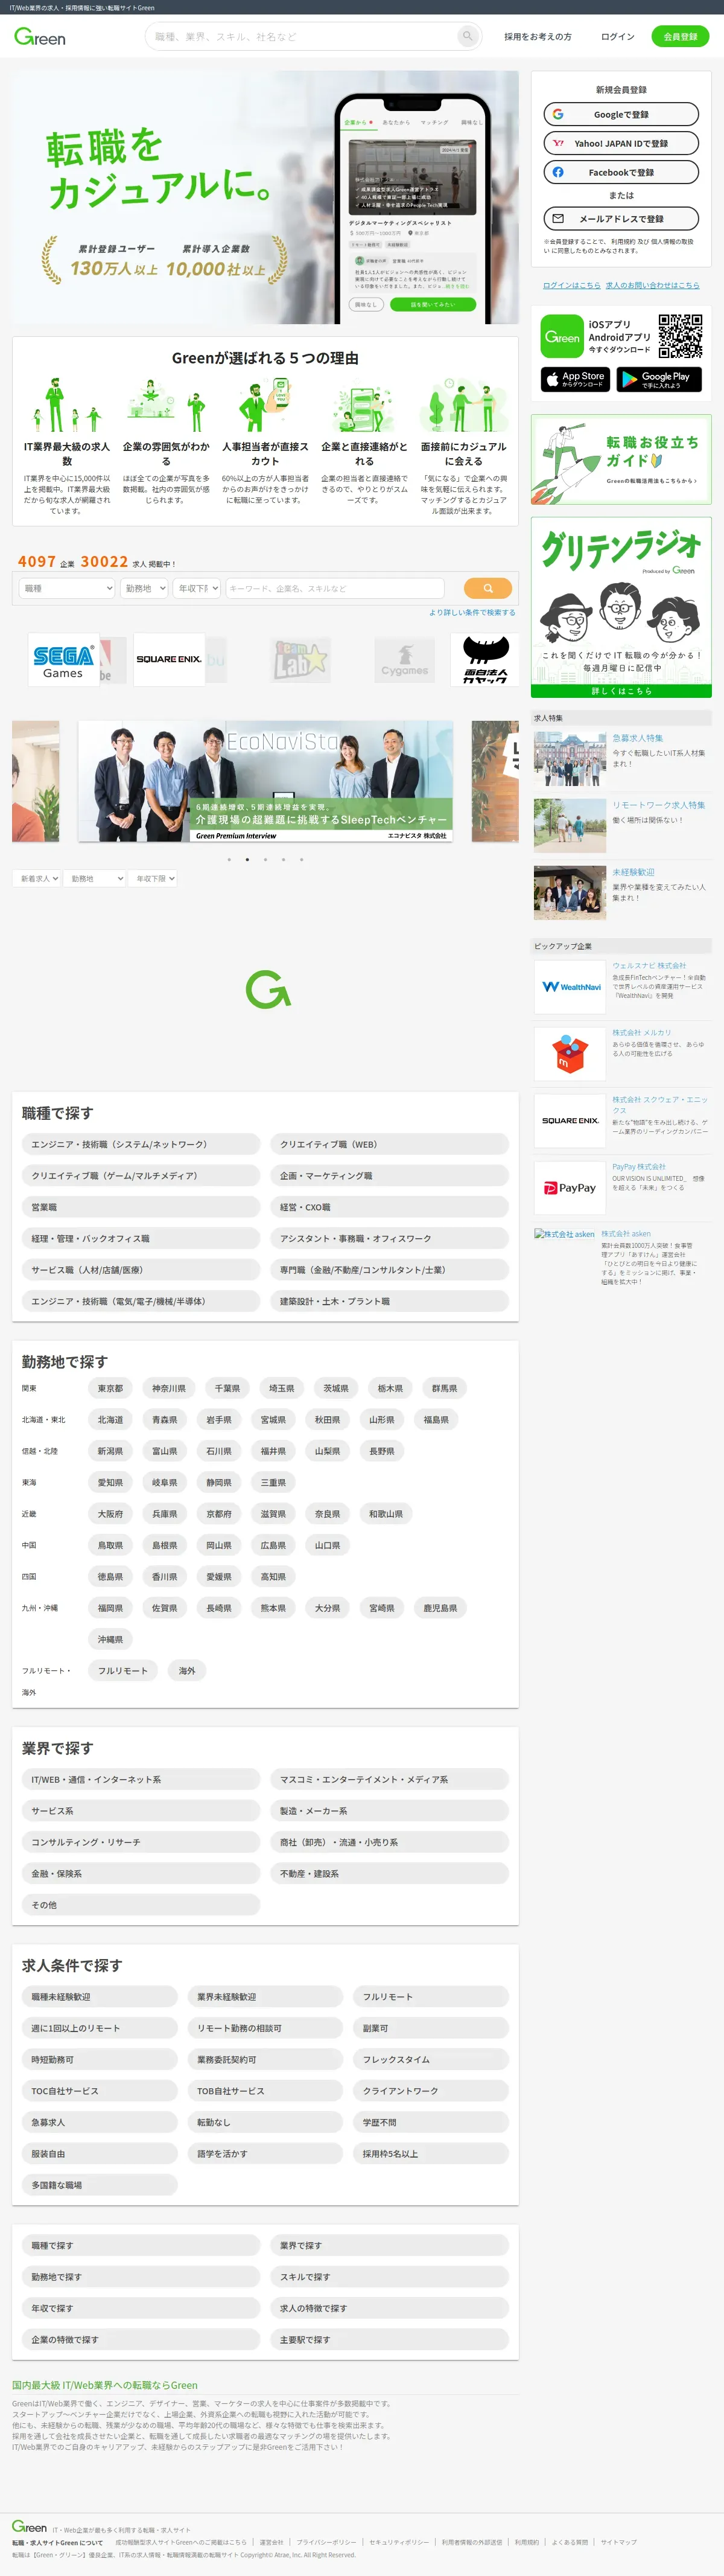Open the 勤務地 filter dropdown below carousel
Viewport: 724px width, 2576px height.
(x=96, y=878)
